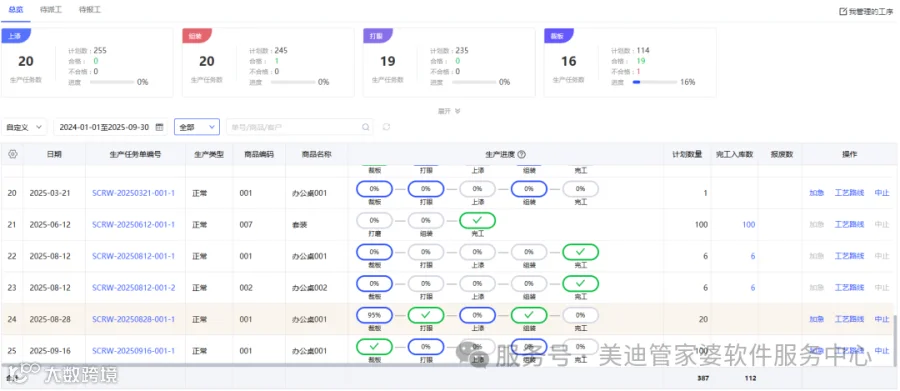Viewport: 900px width, 391px height.
Task: Click the green 组装 checkmark in row 24
Action: coord(529,315)
